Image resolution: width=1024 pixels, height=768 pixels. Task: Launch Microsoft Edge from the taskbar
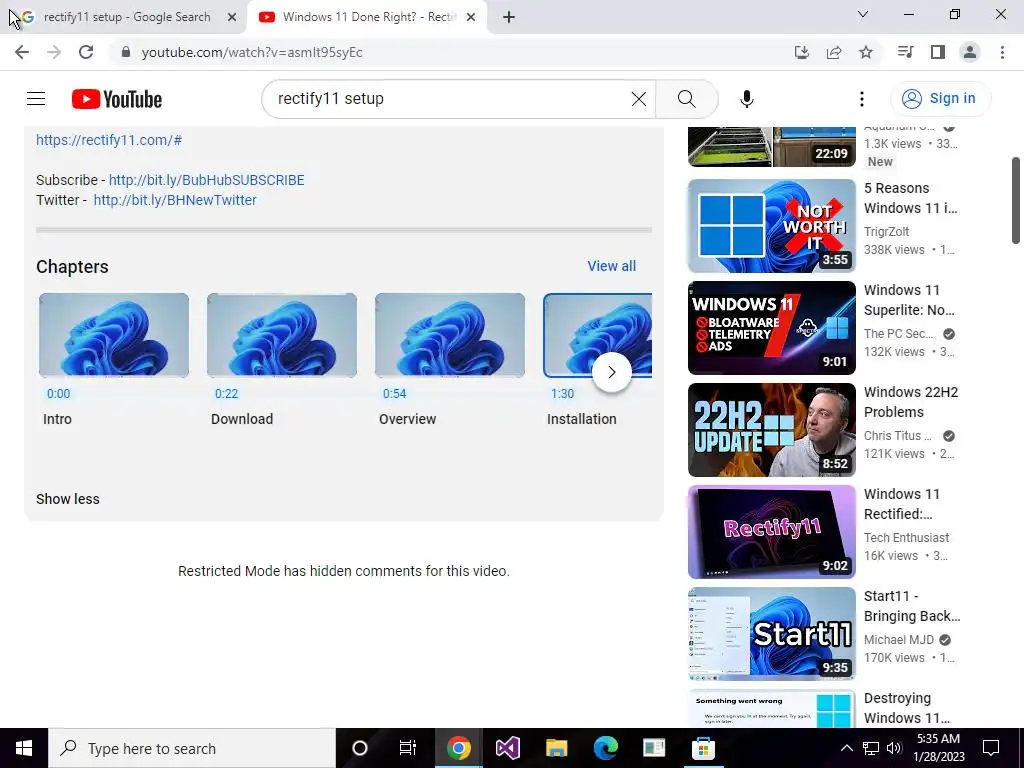pos(605,748)
